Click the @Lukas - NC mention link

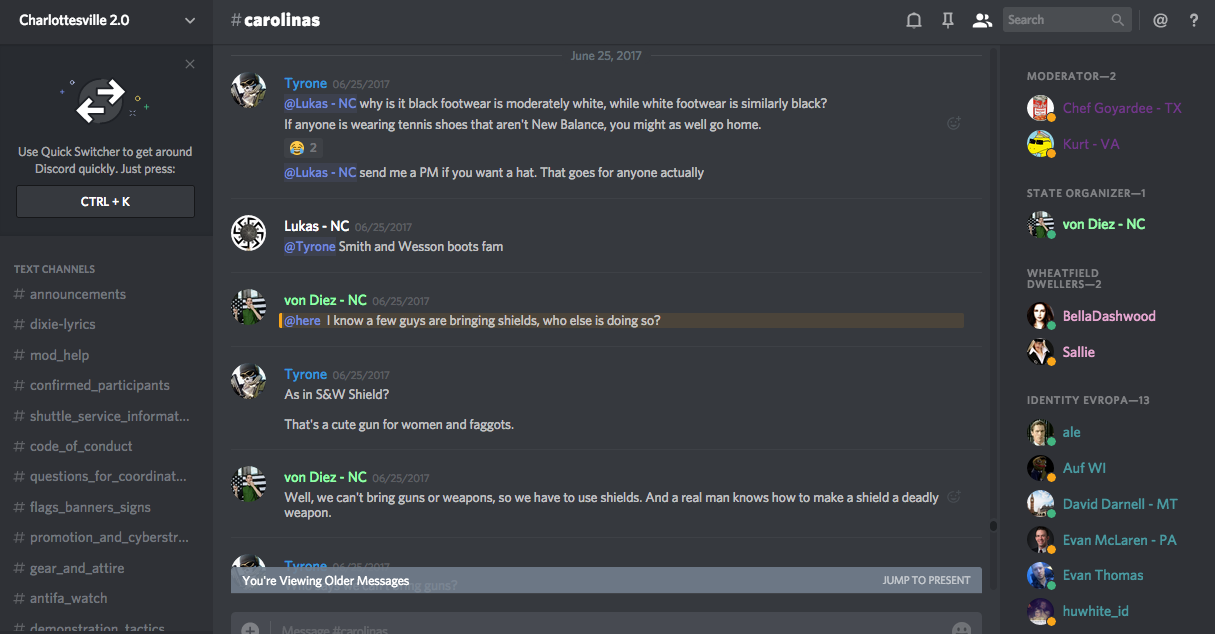click(x=320, y=103)
